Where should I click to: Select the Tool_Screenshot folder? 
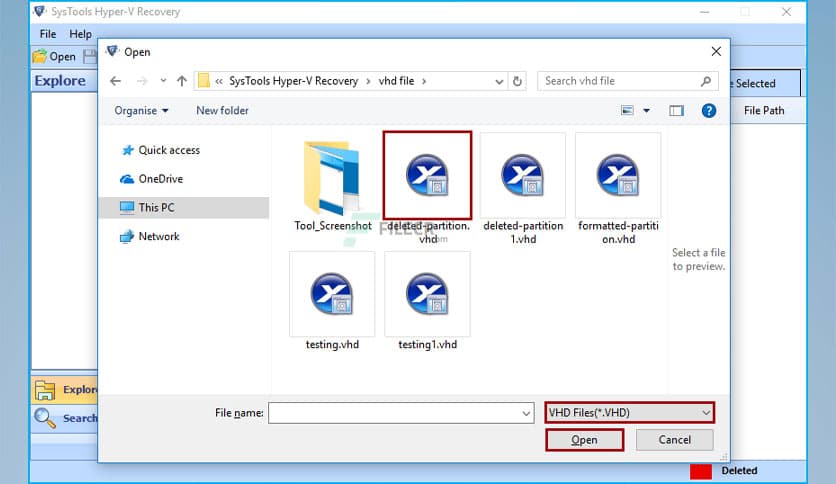[333, 179]
